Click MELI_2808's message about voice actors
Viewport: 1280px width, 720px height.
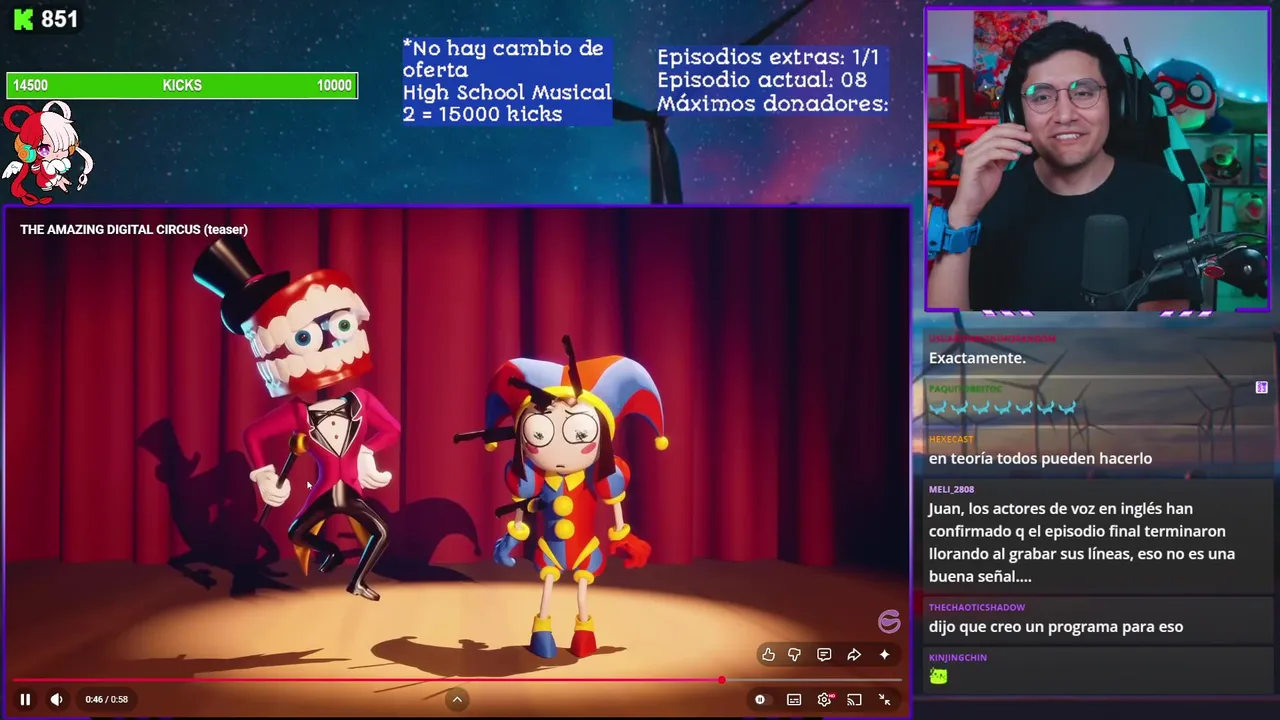click(x=1082, y=542)
